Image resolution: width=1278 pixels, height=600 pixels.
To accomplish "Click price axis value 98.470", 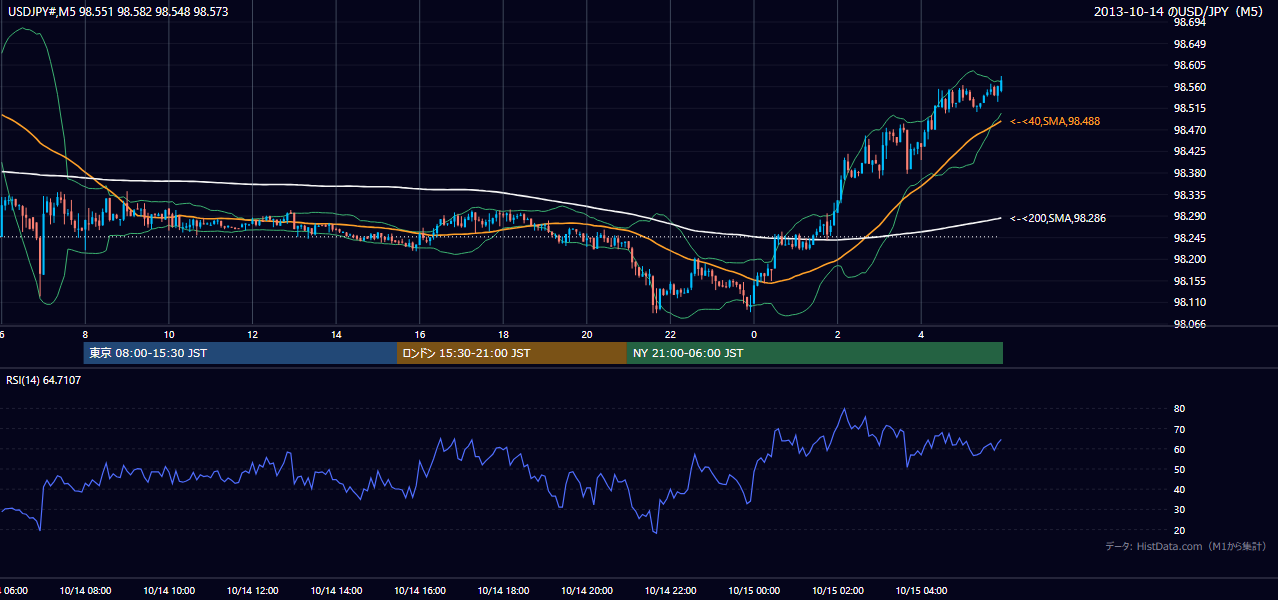I will coord(1189,130).
